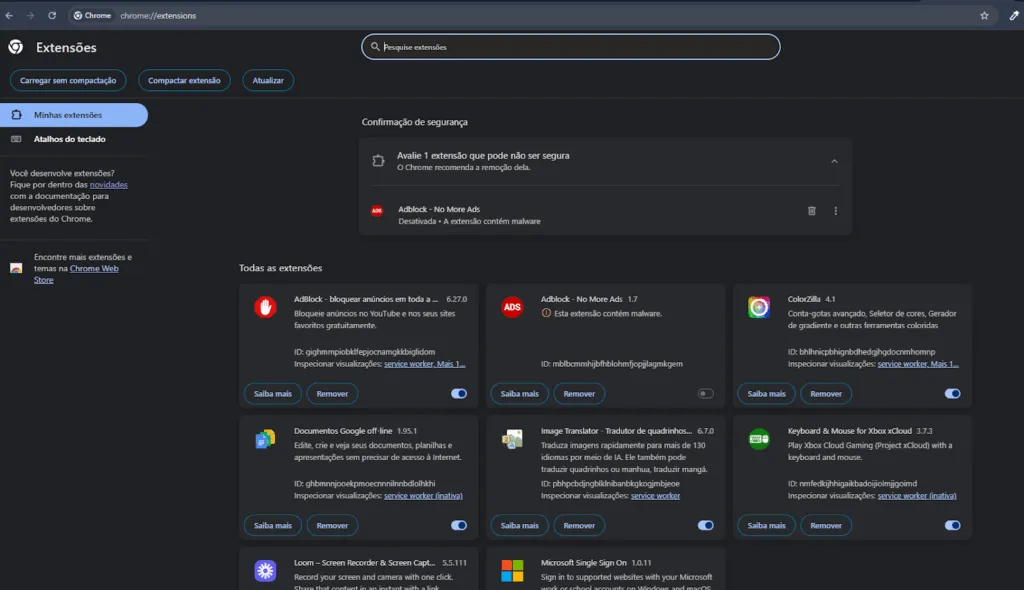Click Saiba mais for Keyboard & Mouse for Xbox
1024x590 pixels.
pyautogui.click(x=767, y=526)
